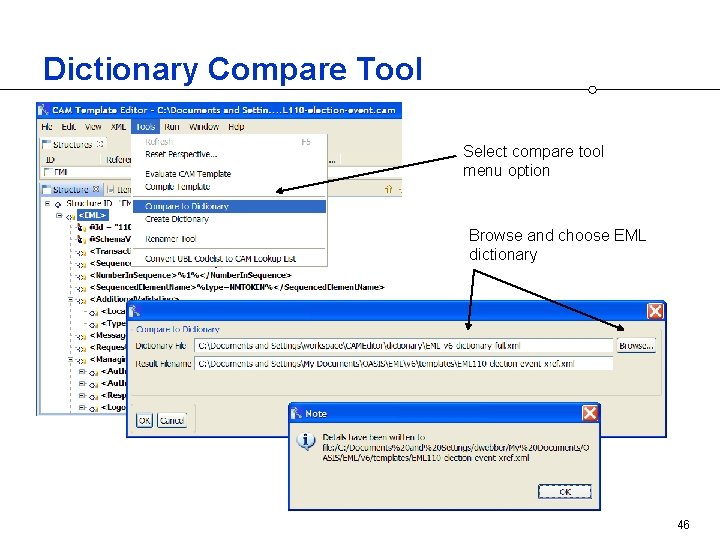Click the <Logo element icon
Viewport: 720px width, 540px height.
point(94,408)
